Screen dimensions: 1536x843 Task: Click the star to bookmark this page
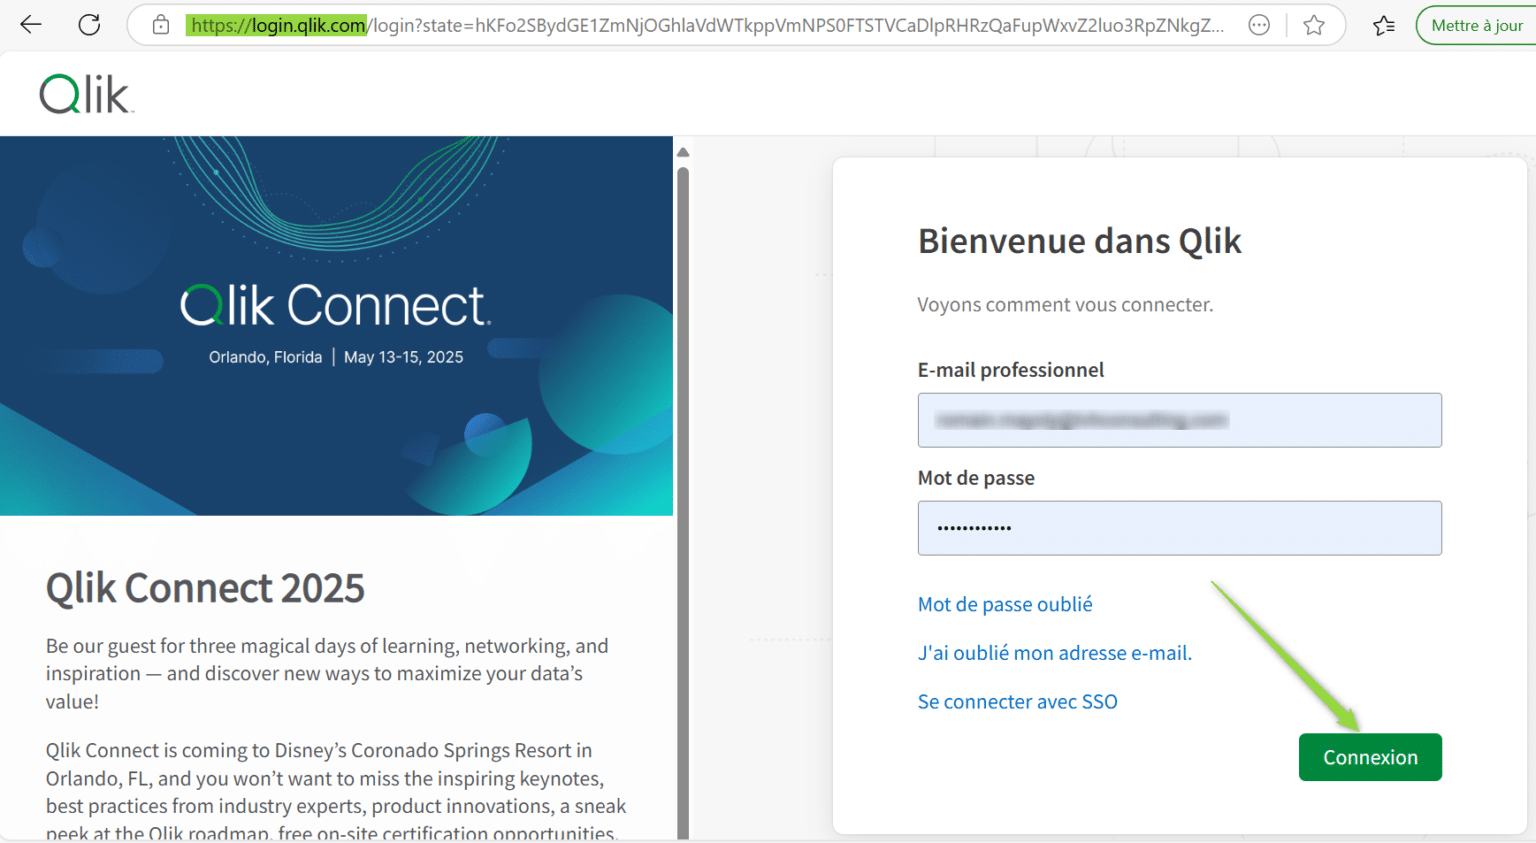[1313, 25]
